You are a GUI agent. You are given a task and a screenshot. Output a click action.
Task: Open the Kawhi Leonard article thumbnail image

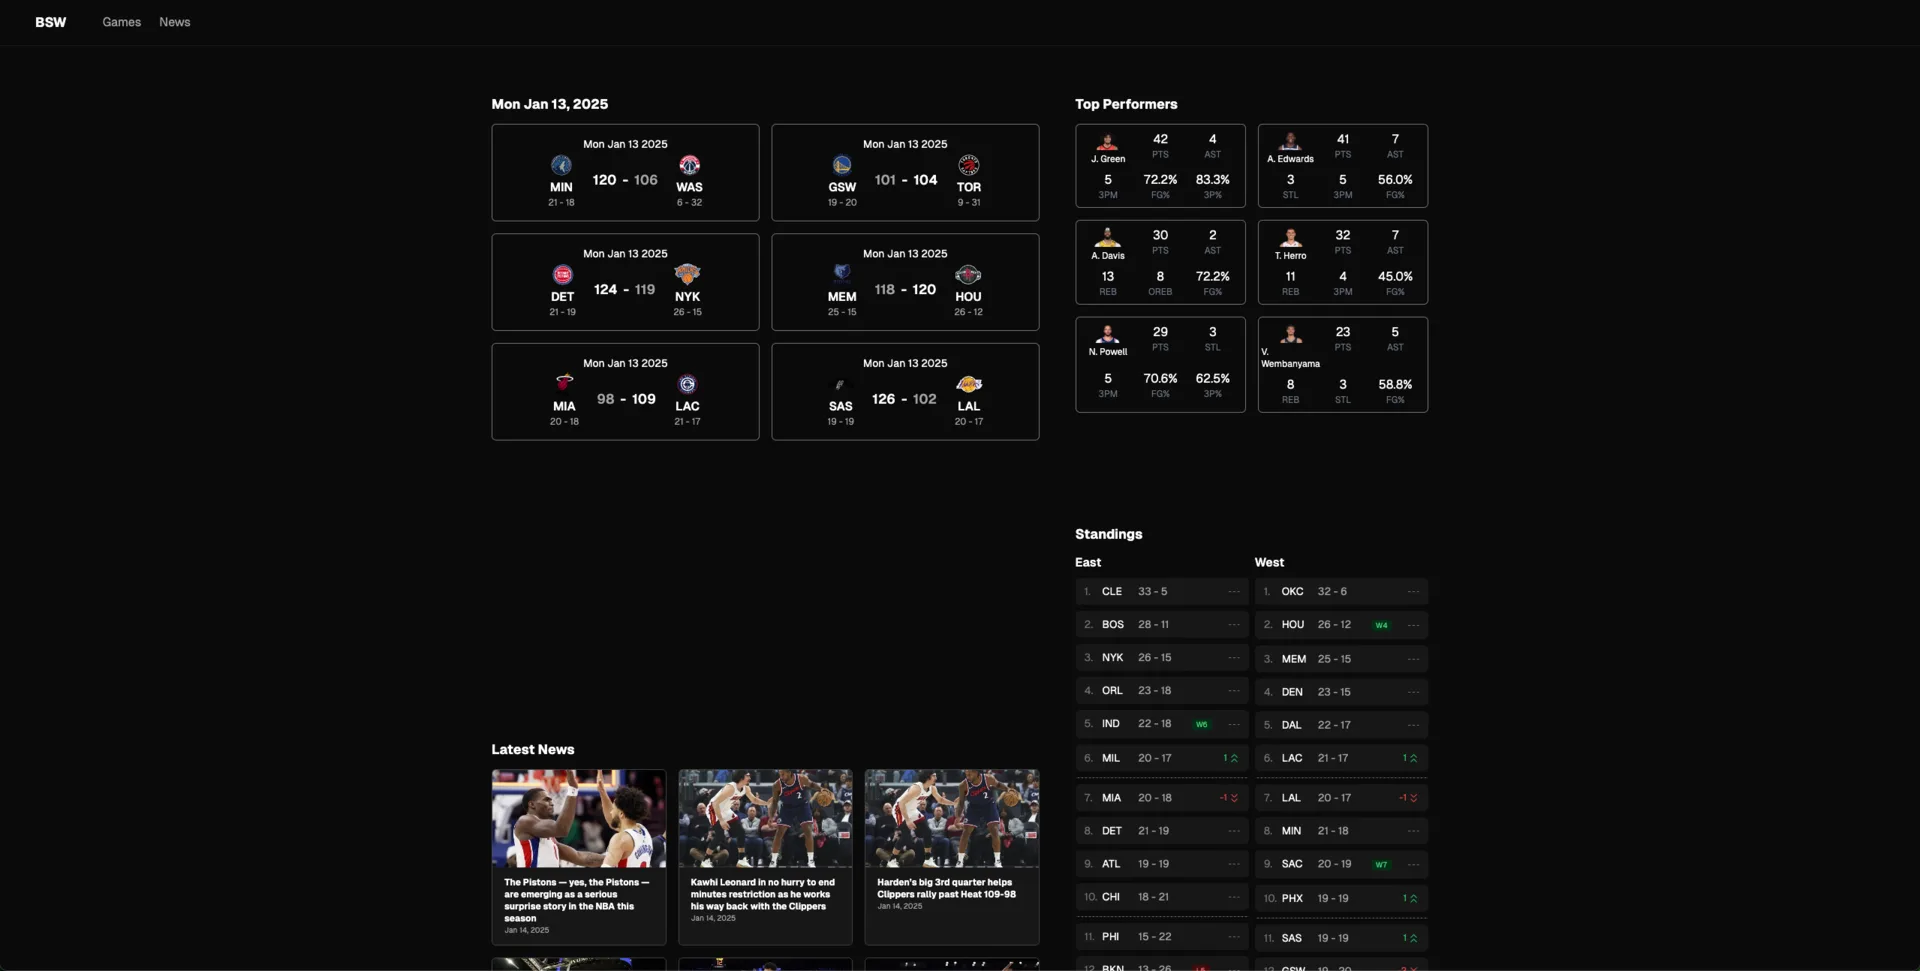tap(765, 818)
